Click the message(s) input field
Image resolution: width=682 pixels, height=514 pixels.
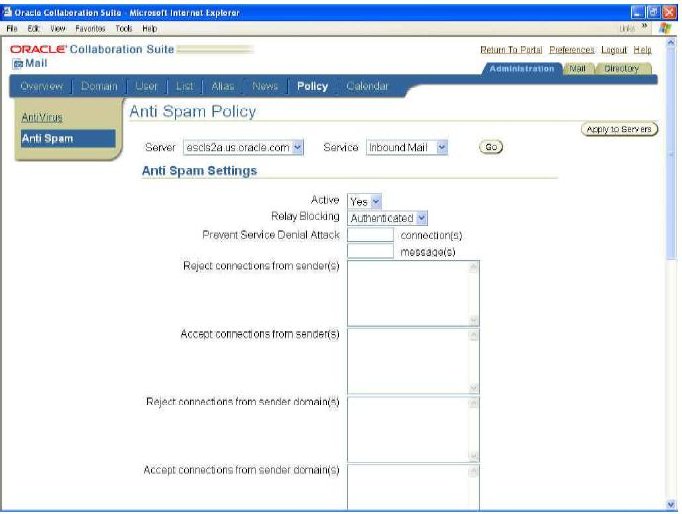point(370,251)
